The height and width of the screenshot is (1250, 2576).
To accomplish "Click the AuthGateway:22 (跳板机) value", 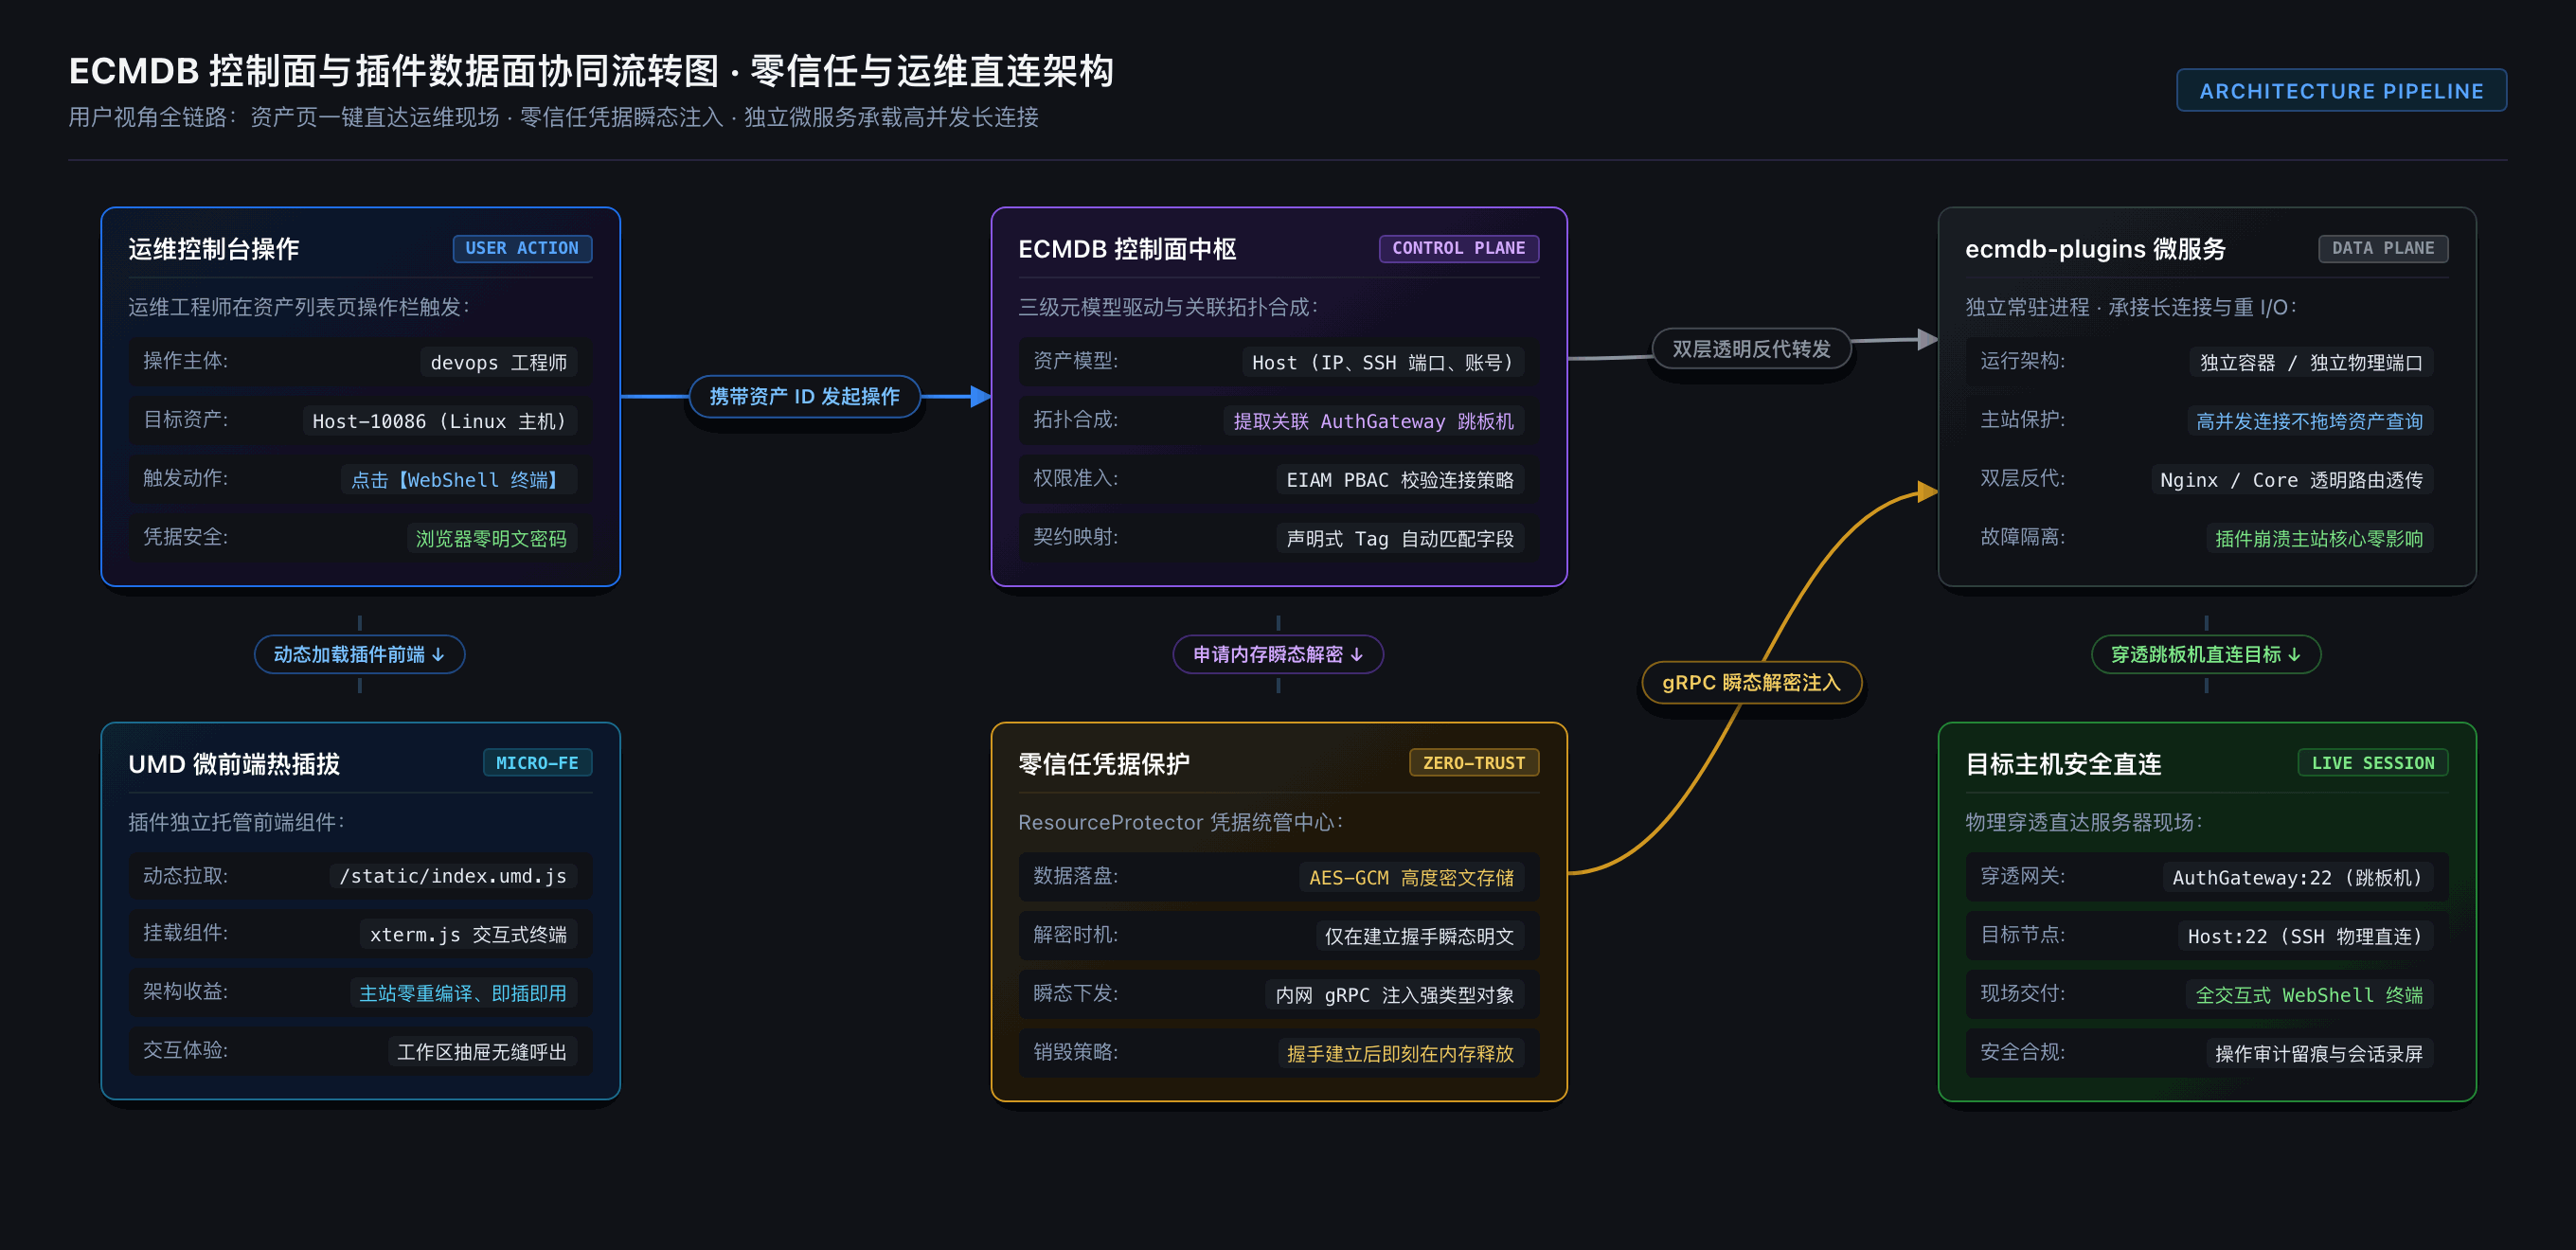I will click(2297, 877).
